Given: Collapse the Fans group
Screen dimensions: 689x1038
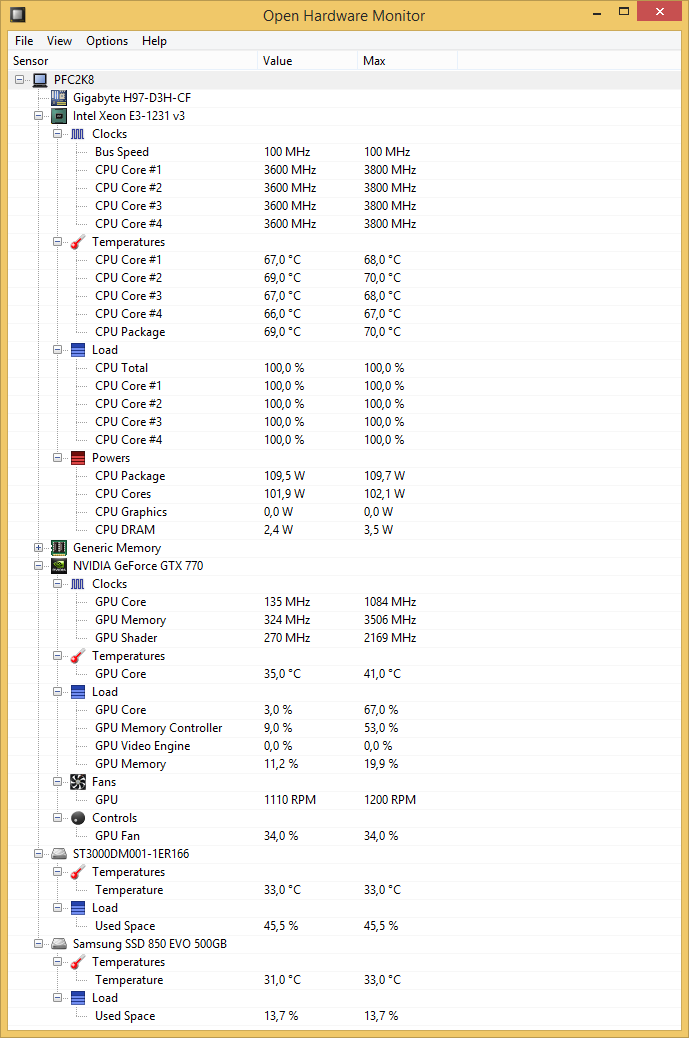Looking at the screenshot, I should click(x=58, y=782).
